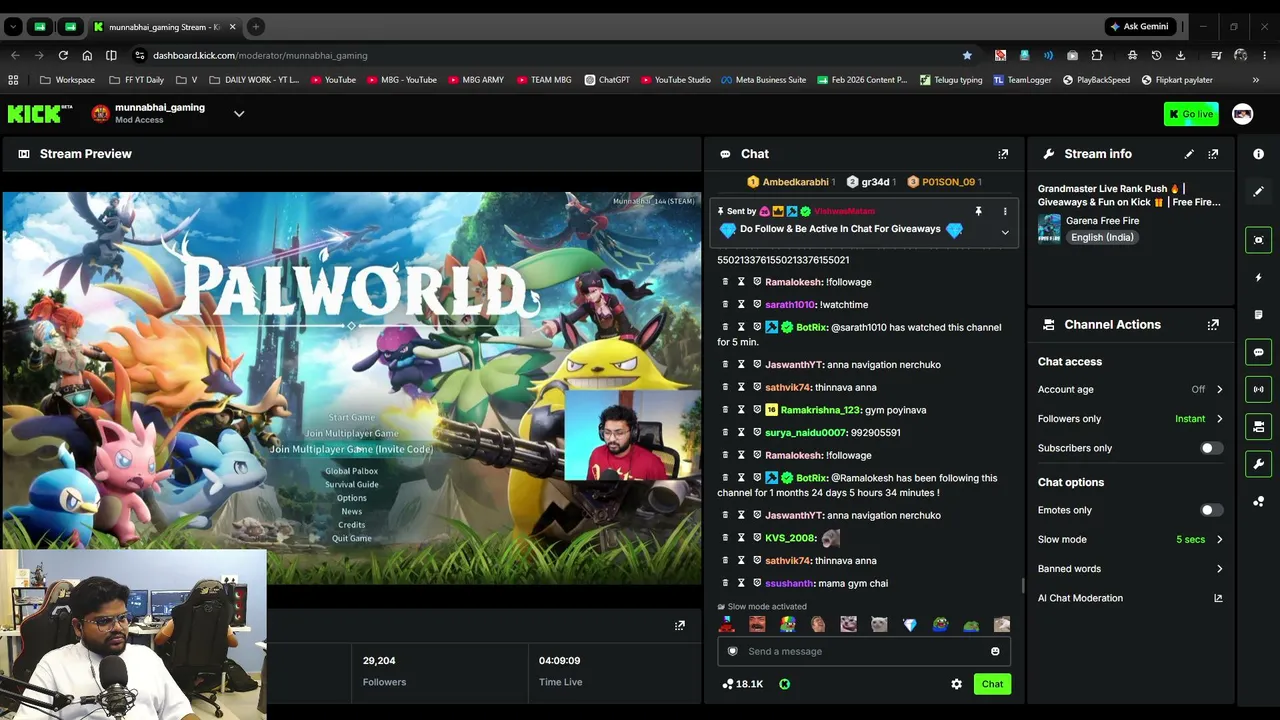The image size is (1280, 720).
Task: Click the English (India) language tag
Action: click(1102, 238)
